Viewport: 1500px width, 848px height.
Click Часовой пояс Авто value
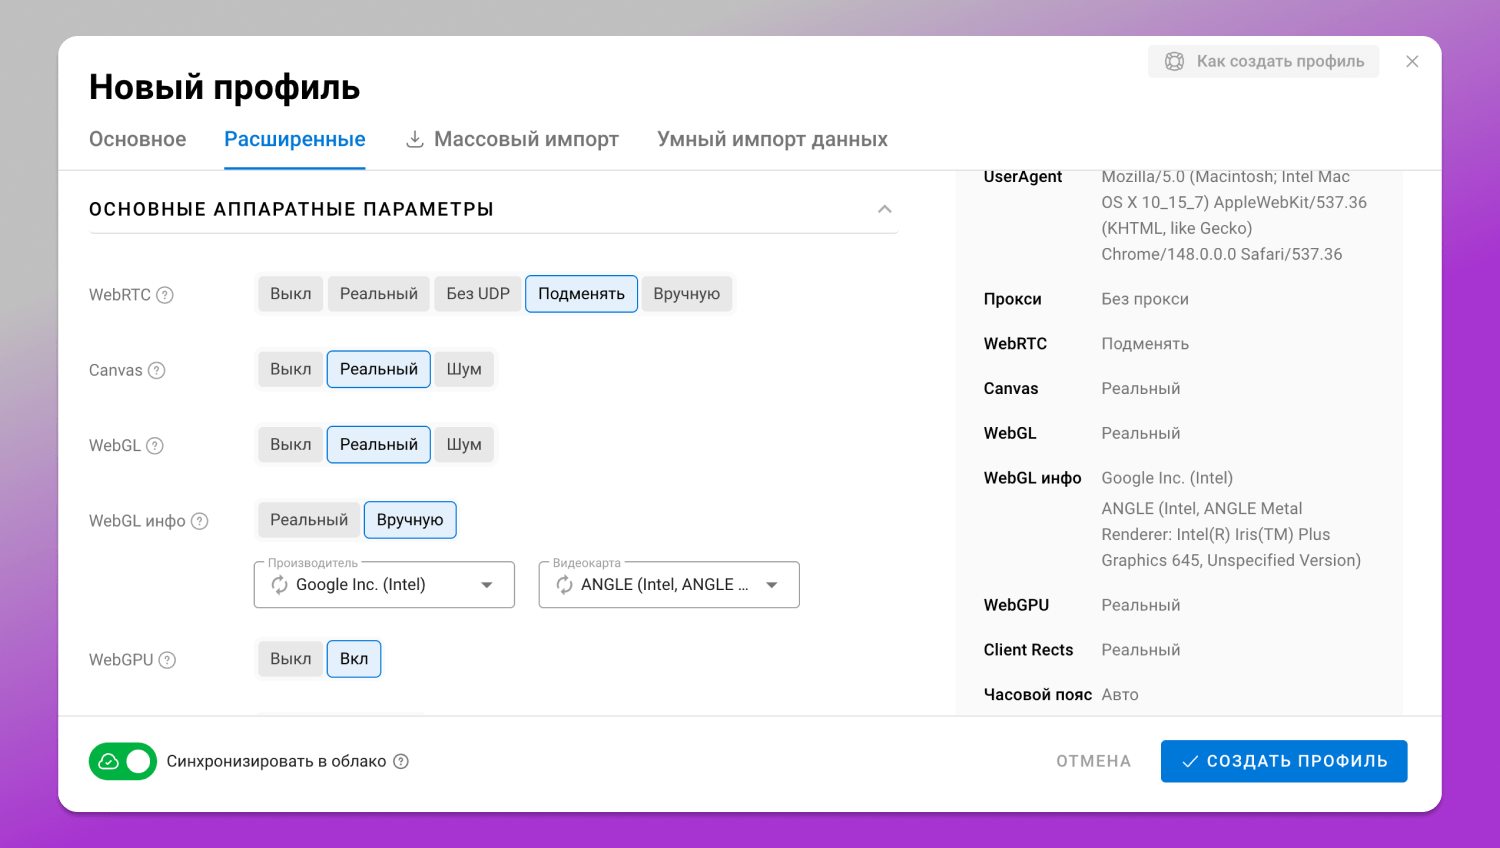(x=1120, y=695)
